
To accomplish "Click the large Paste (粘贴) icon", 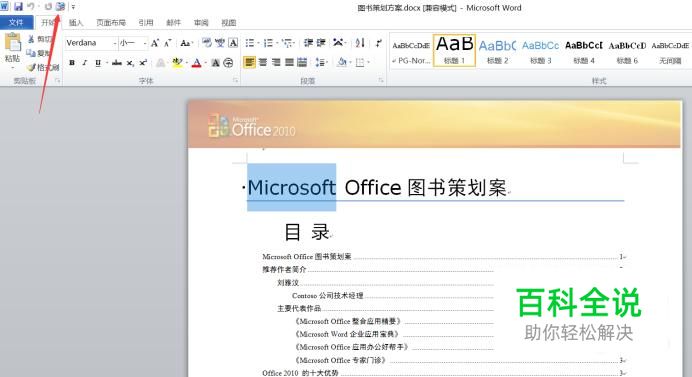I will pos(13,43).
